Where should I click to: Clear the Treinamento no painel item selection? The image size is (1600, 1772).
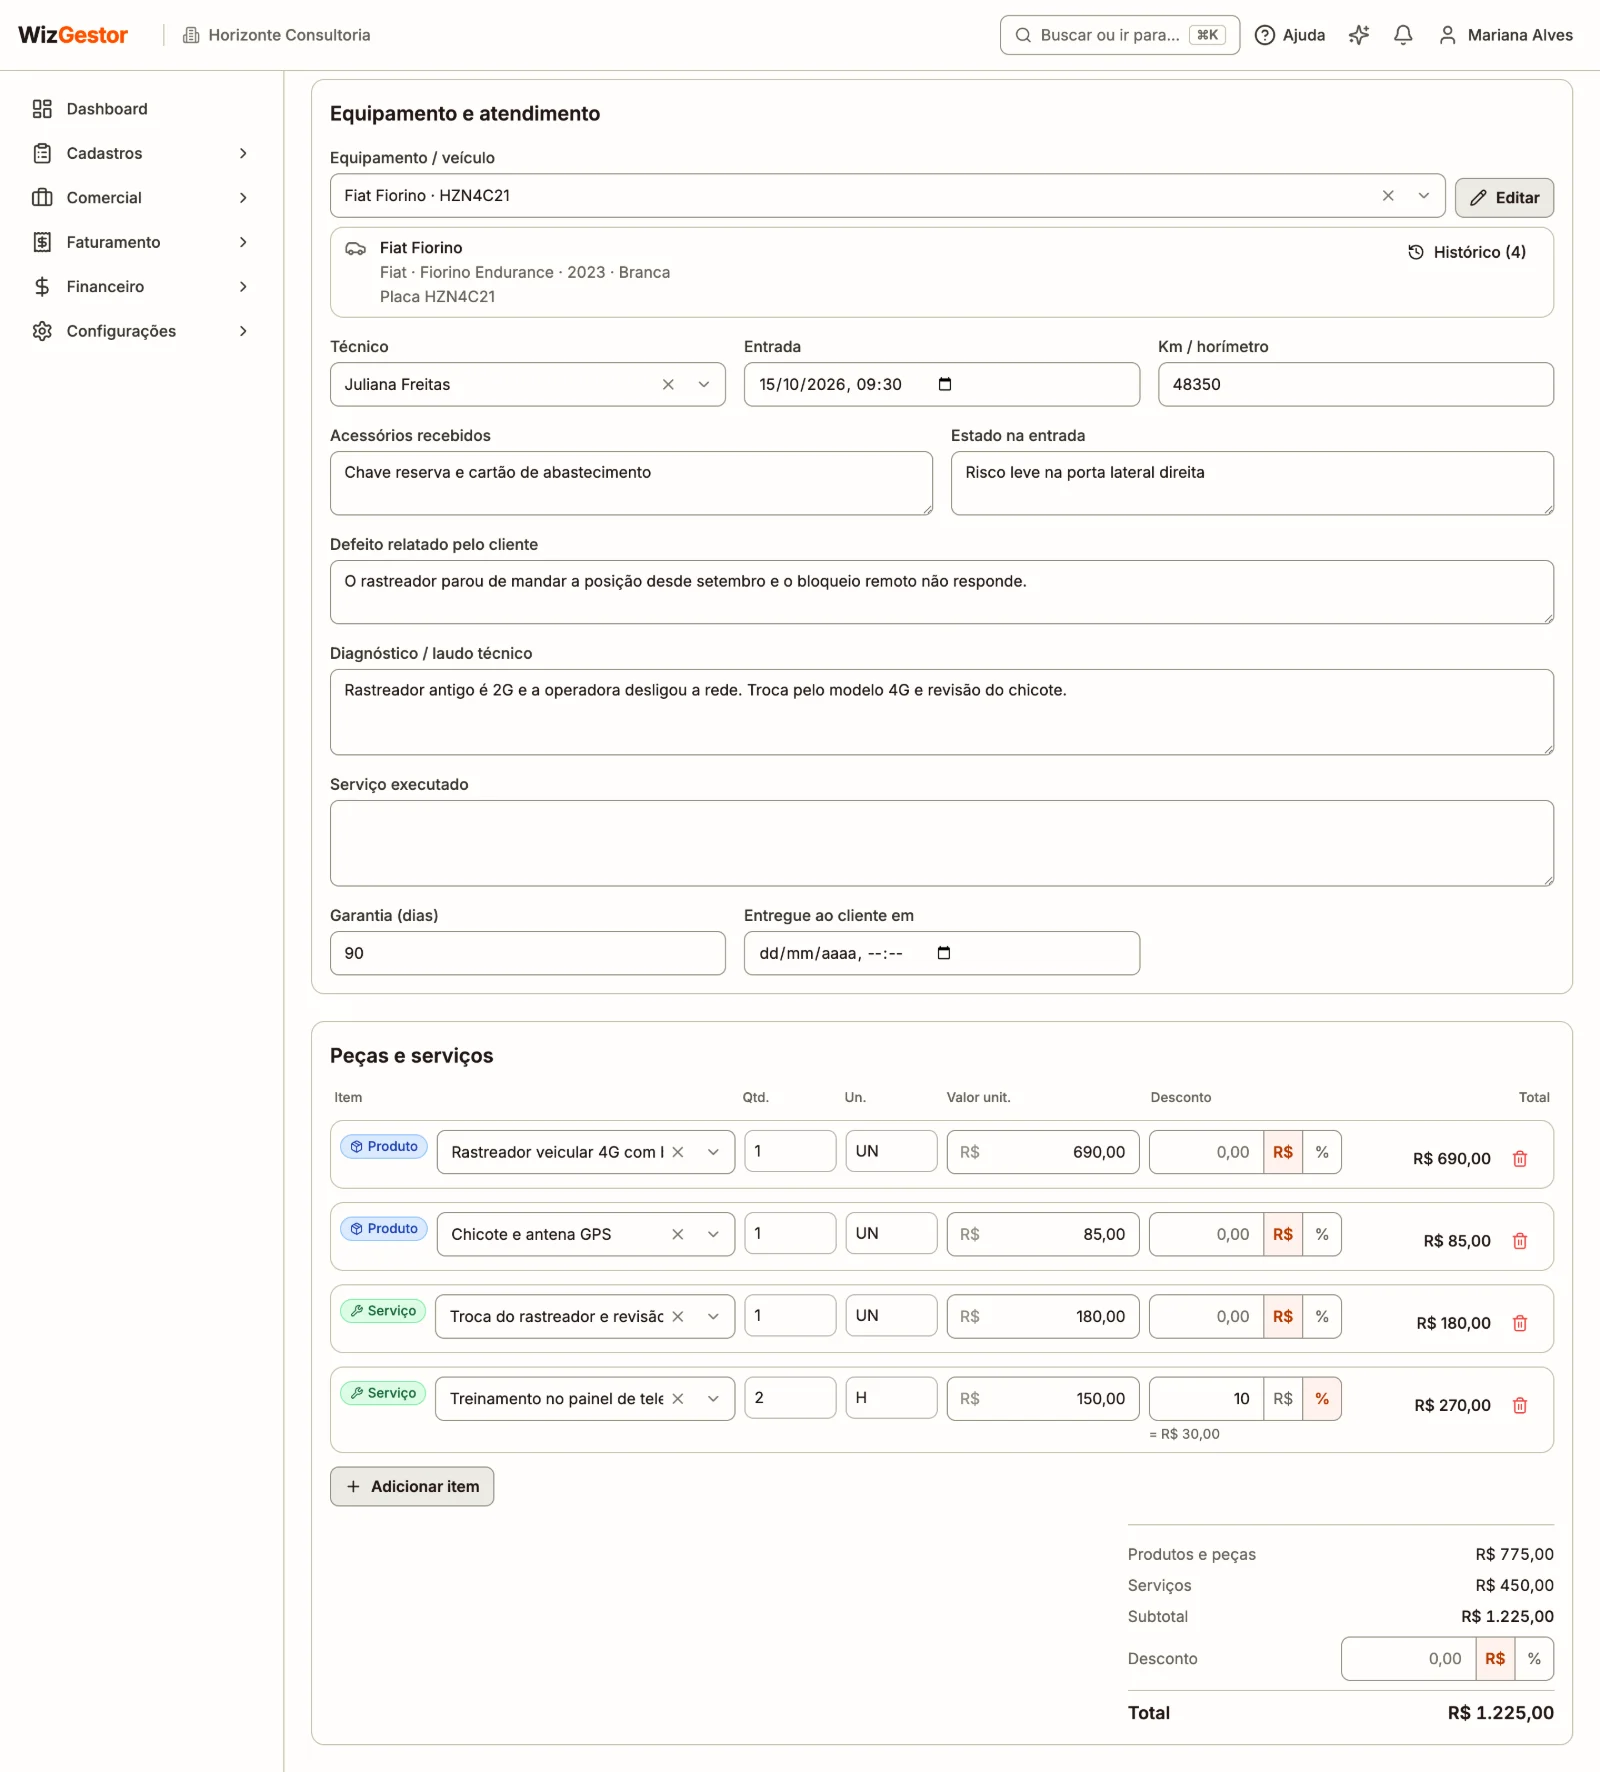[678, 1398]
